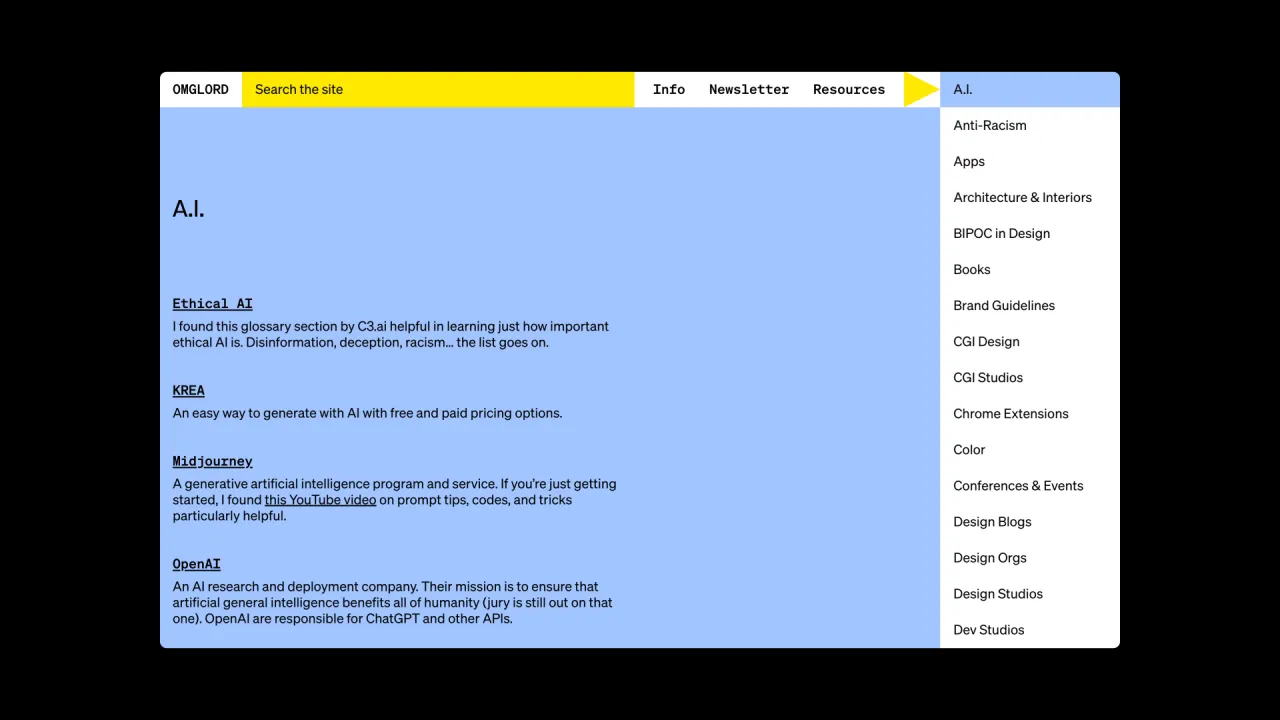Choose Anti-Racism from the resources list

tap(1030, 125)
